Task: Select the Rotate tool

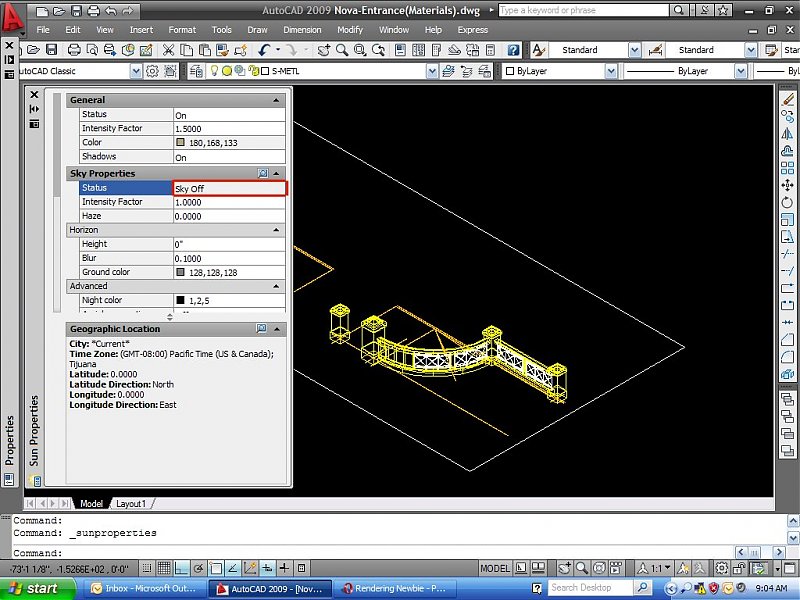Action: (x=787, y=203)
